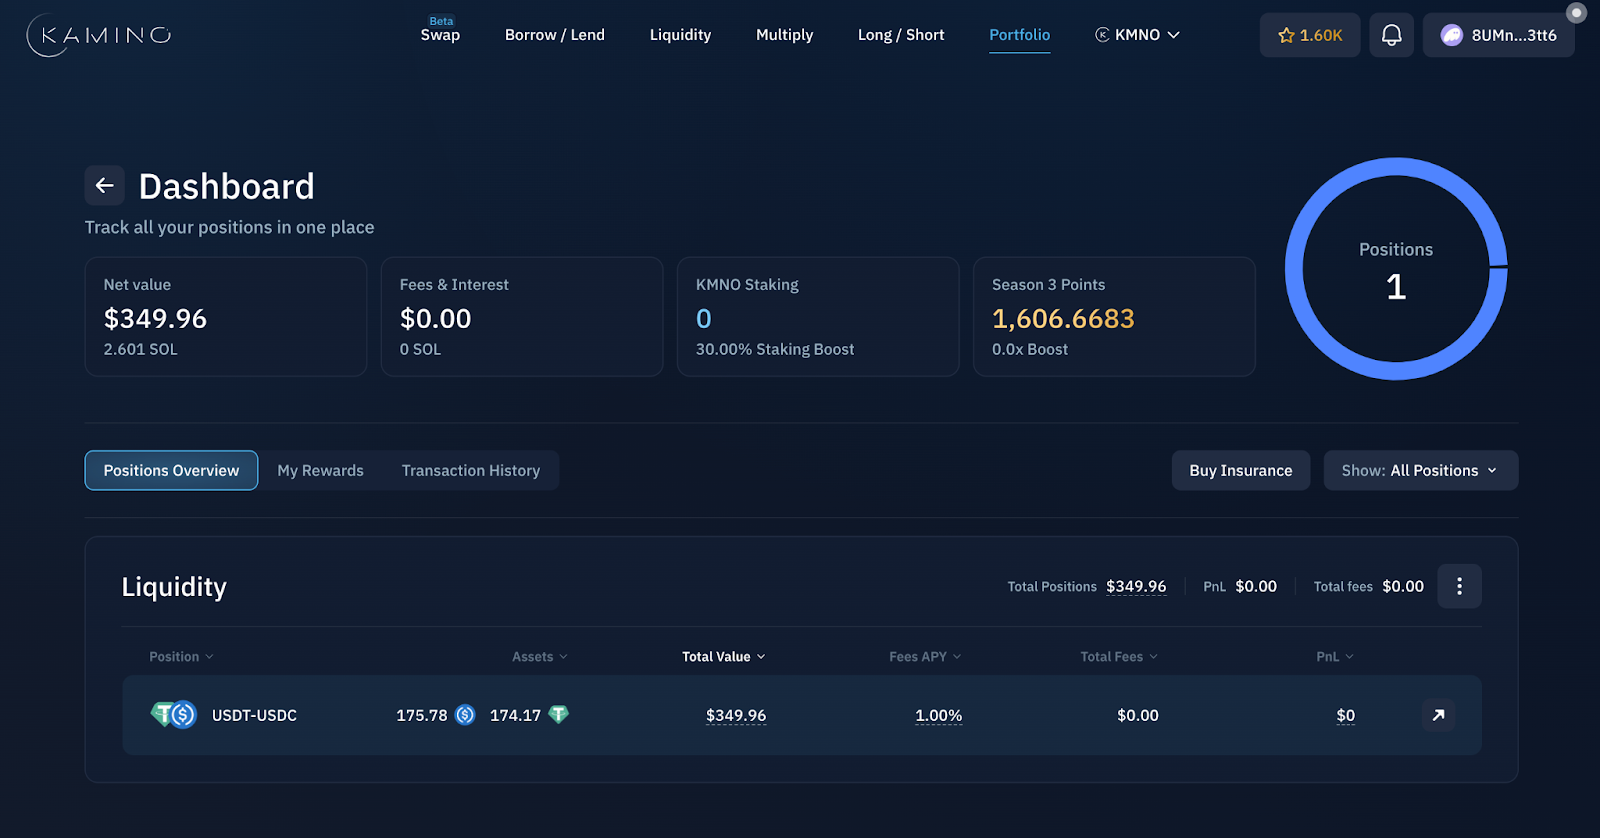Open the Liquidity page
Image resolution: width=1600 pixels, height=838 pixels.
[x=680, y=35]
